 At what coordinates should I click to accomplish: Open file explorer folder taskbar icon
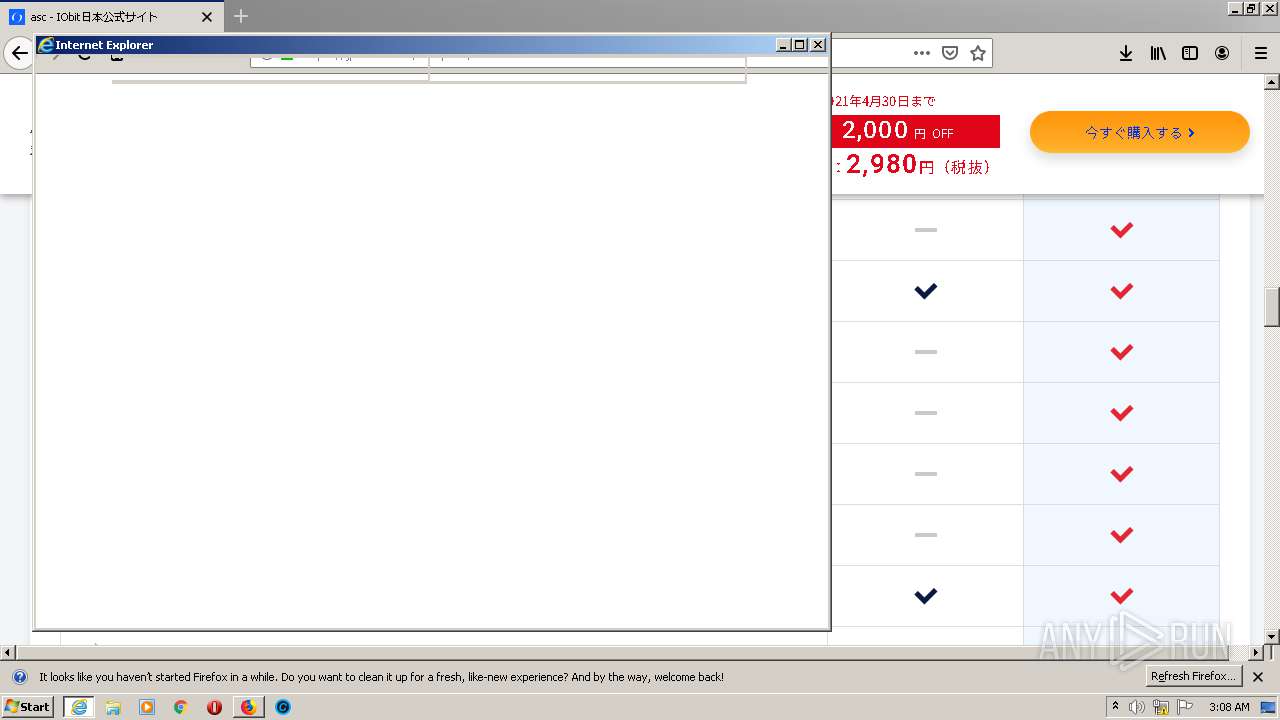point(113,707)
